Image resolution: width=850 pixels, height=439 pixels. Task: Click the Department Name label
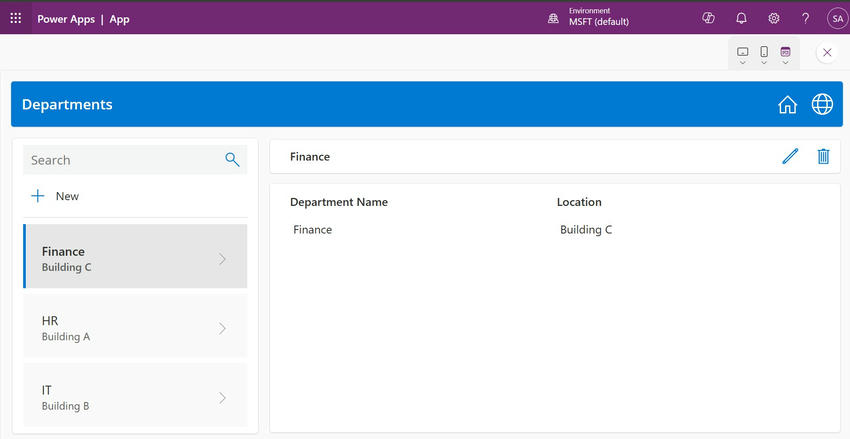[x=339, y=202]
